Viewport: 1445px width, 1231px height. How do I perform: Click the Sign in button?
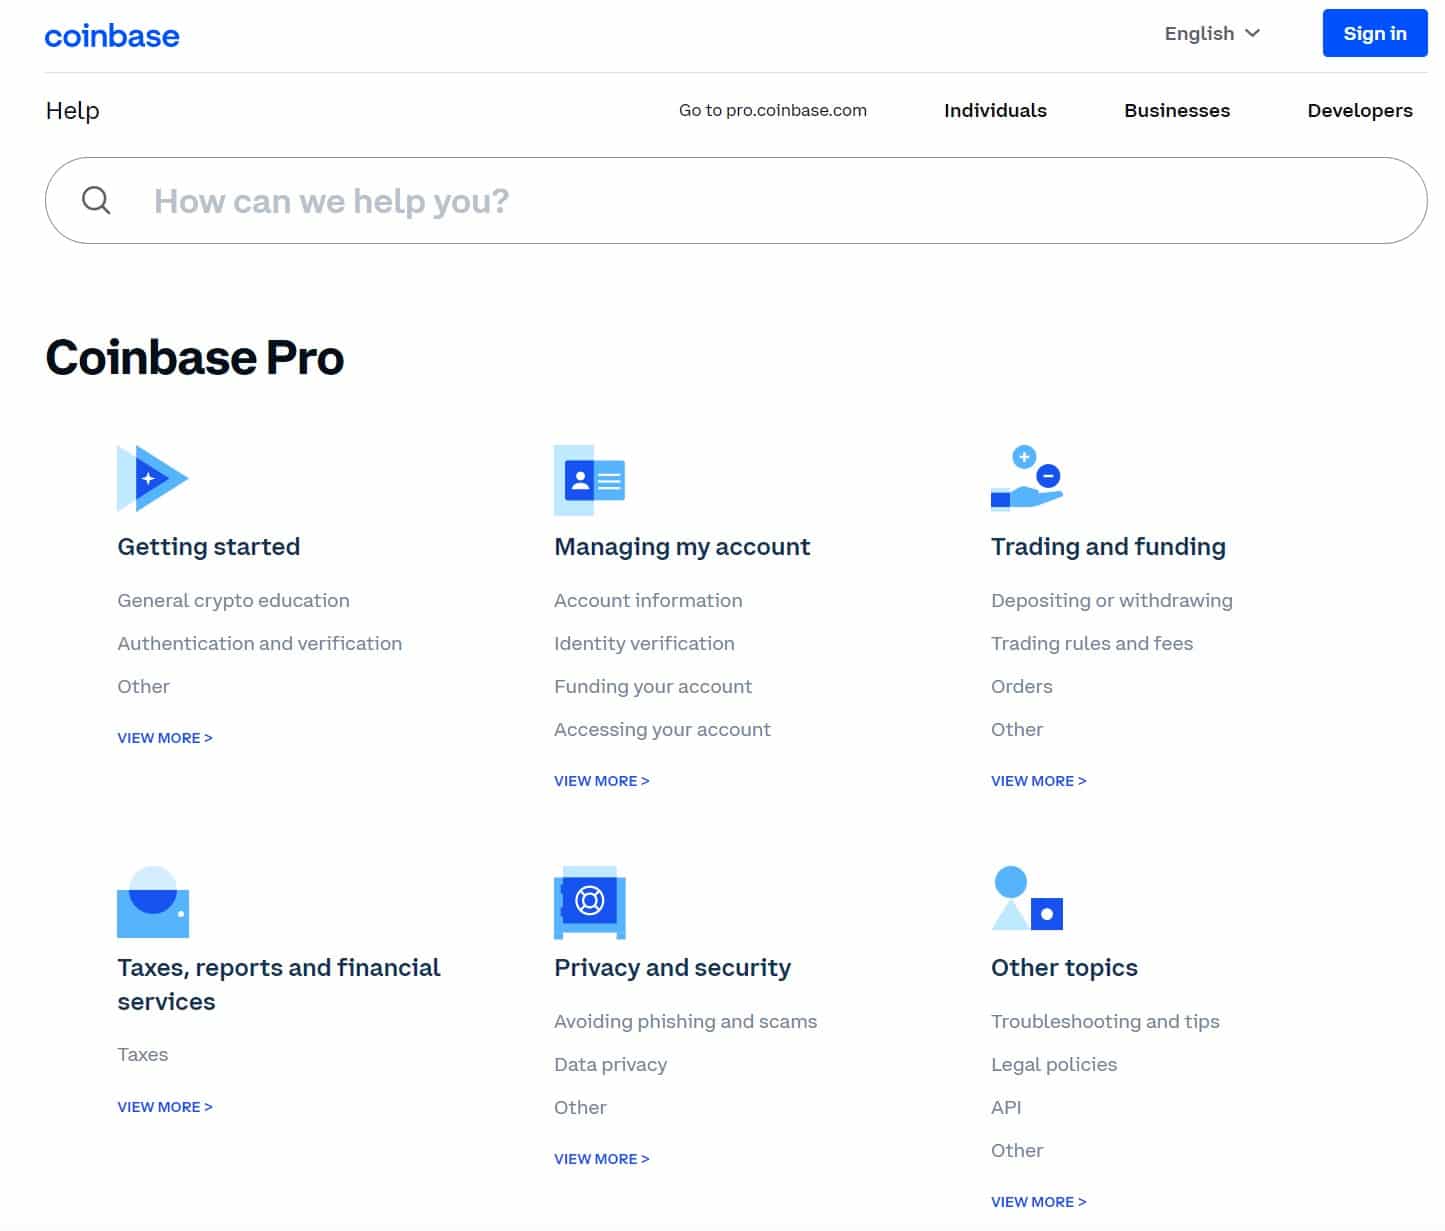pos(1375,33)
